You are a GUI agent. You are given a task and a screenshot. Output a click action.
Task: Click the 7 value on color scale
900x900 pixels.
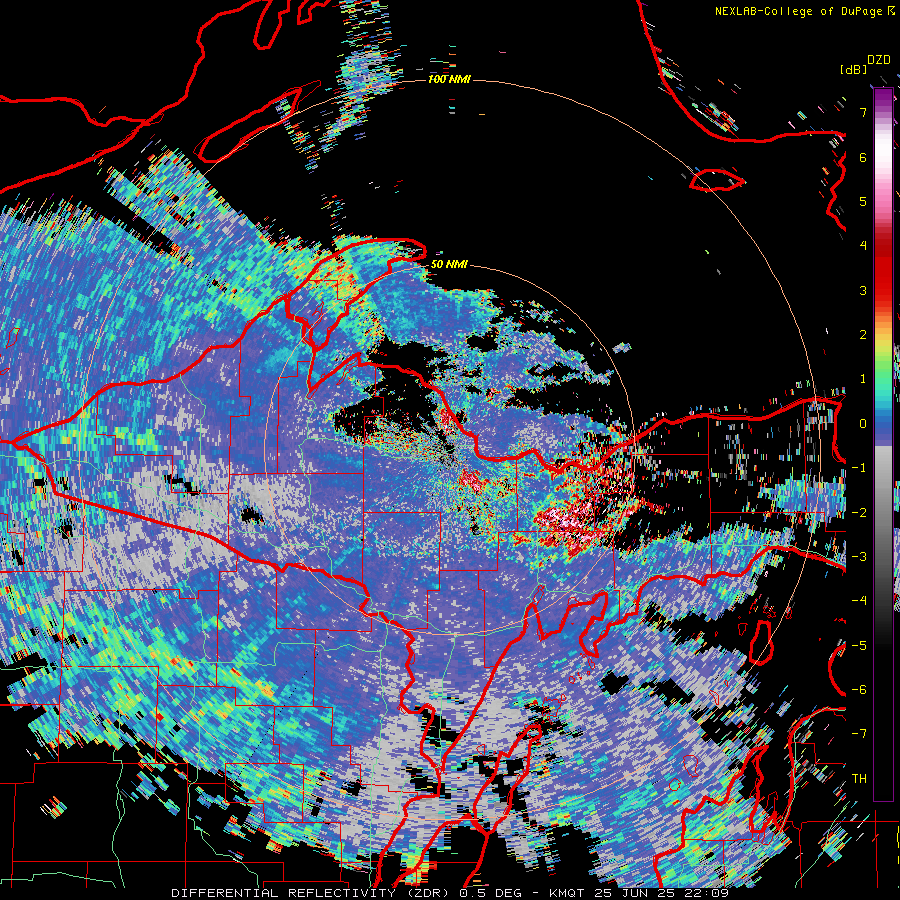click(x=863, y=112)
